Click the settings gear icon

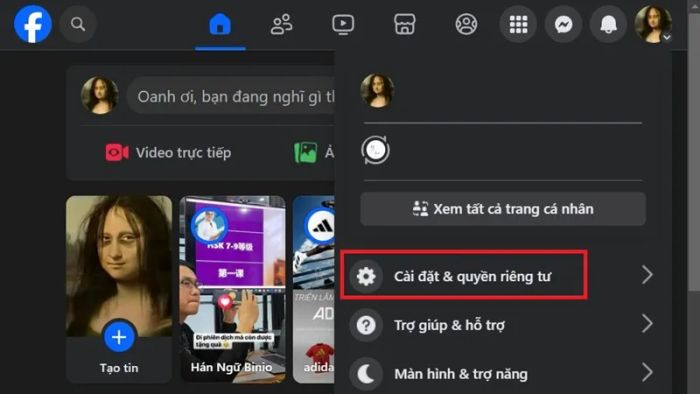(x=366, y=276)
